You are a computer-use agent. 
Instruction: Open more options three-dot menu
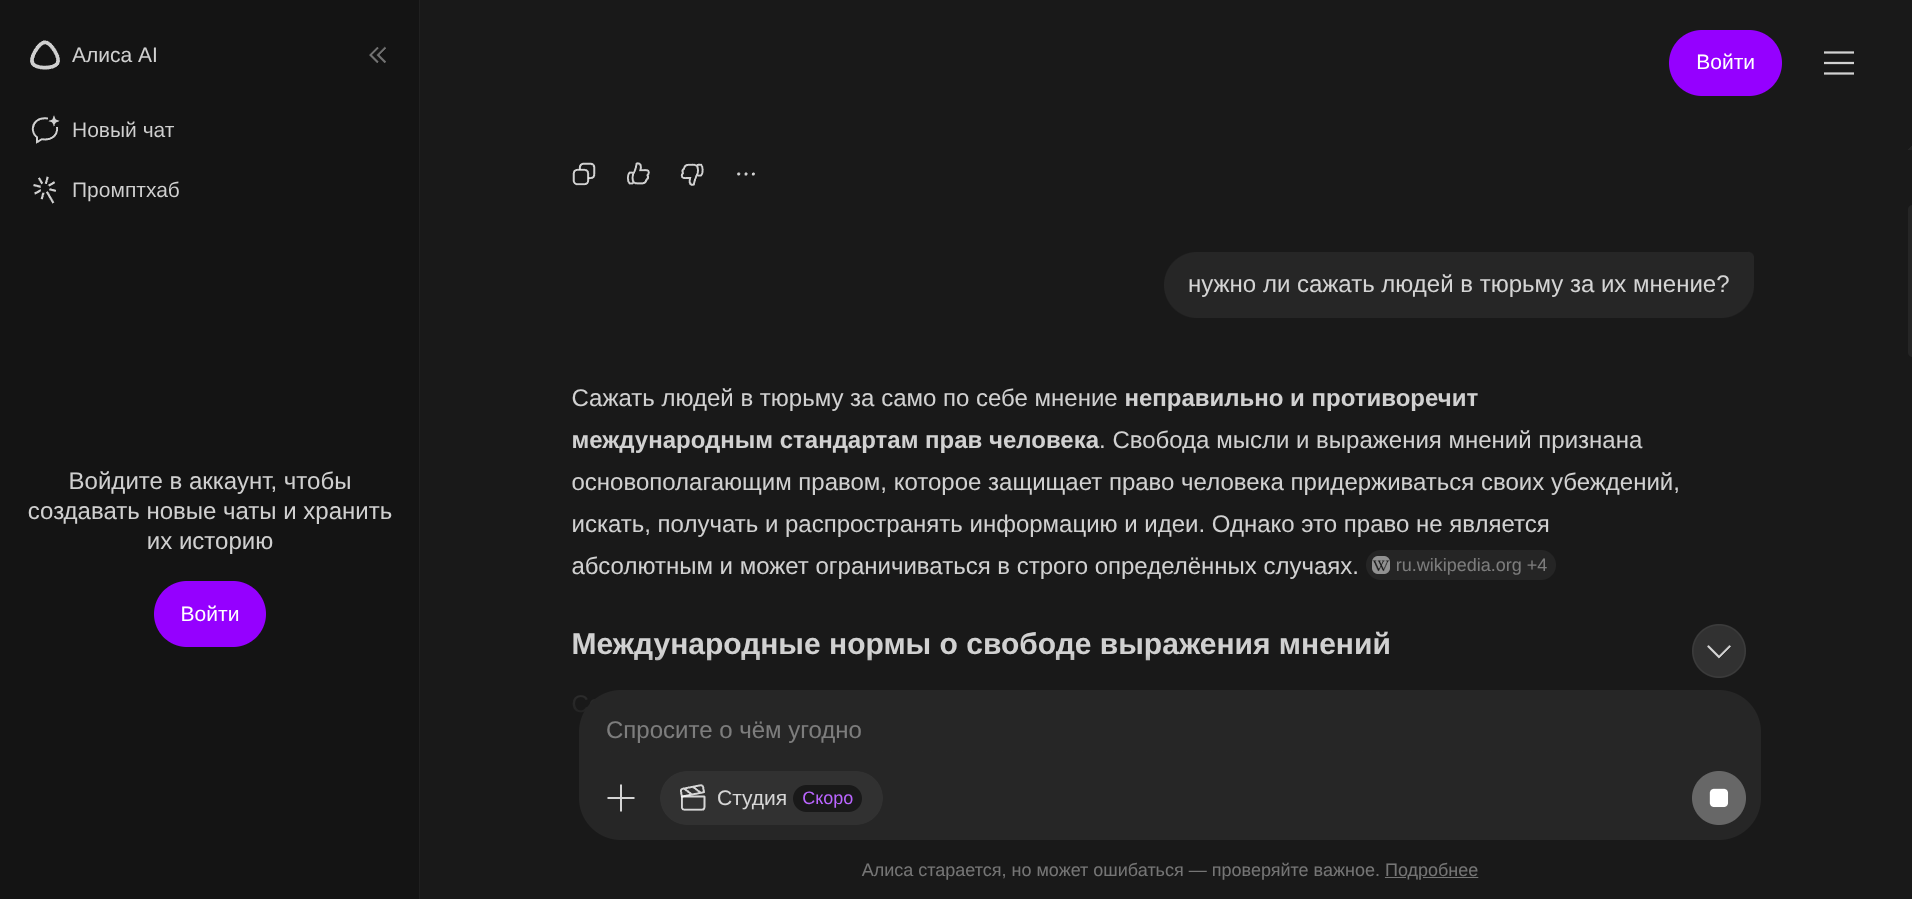tap(746, 174)
